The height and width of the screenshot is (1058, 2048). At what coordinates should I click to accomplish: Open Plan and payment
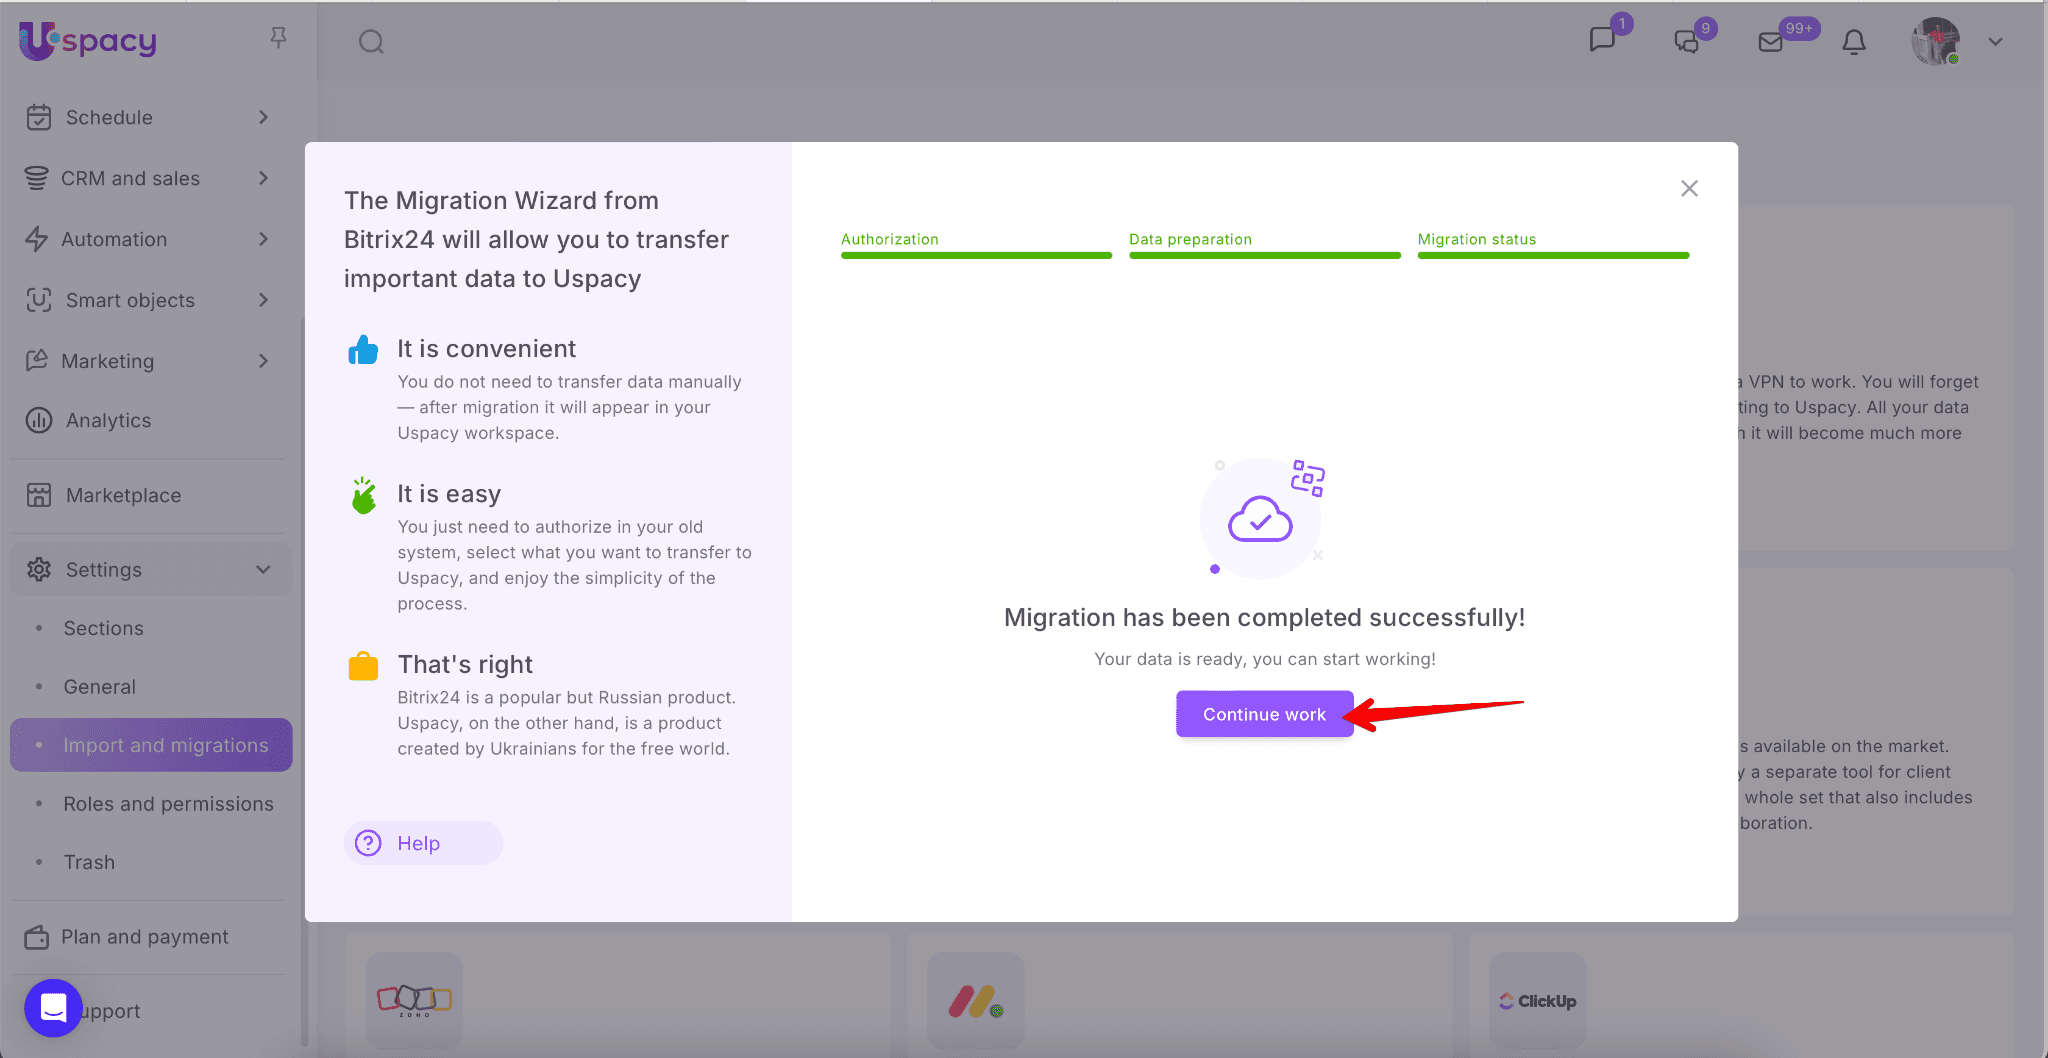click(145, 937)
